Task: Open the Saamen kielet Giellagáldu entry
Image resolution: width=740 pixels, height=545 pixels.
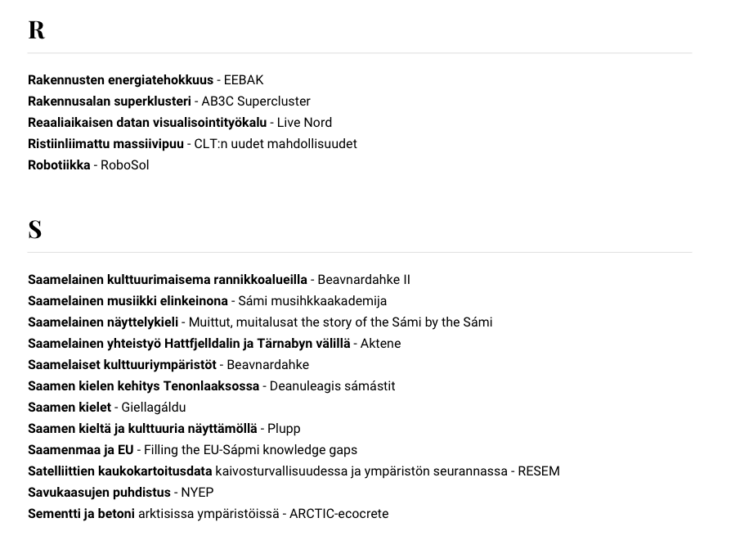Action: tap(107, 407)
